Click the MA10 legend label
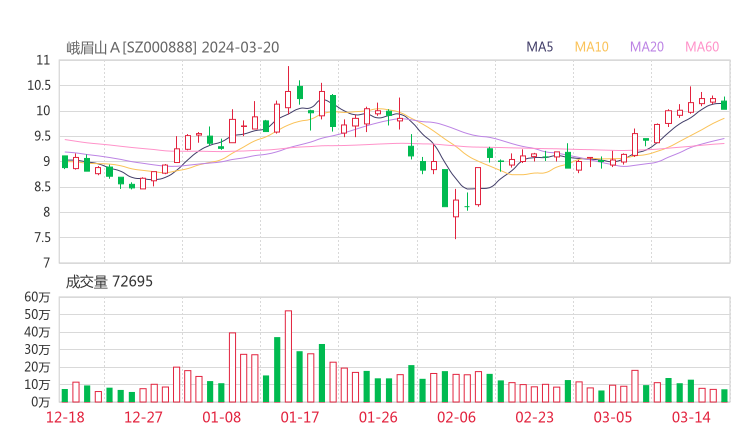Viewport: 740px width, 440px height. pos(591,47)
